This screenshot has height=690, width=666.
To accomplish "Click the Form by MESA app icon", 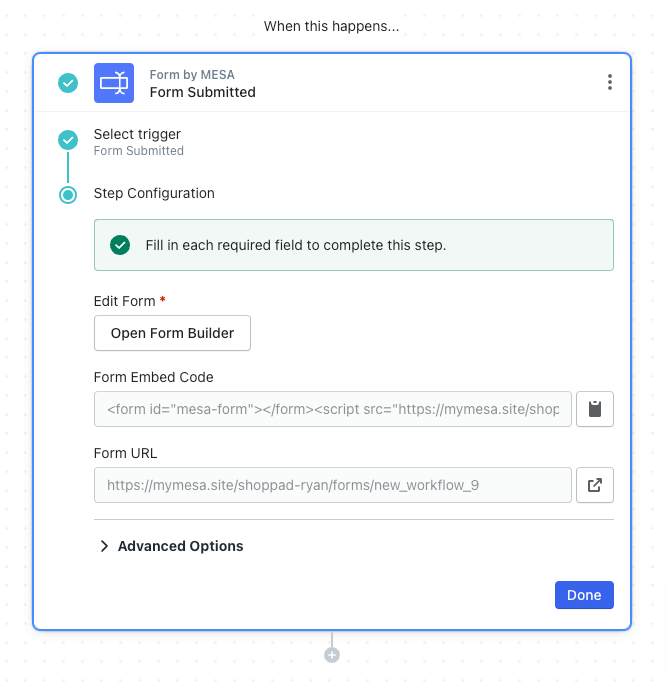I will point(114,83).
